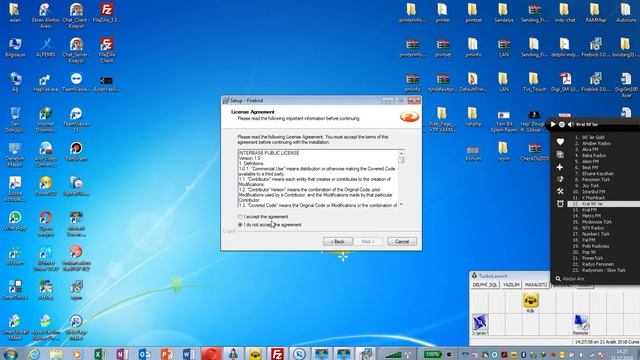The image size is (640, 360).
Task: Select station 'NTV Radyo' in radio list
Action: 593,228
